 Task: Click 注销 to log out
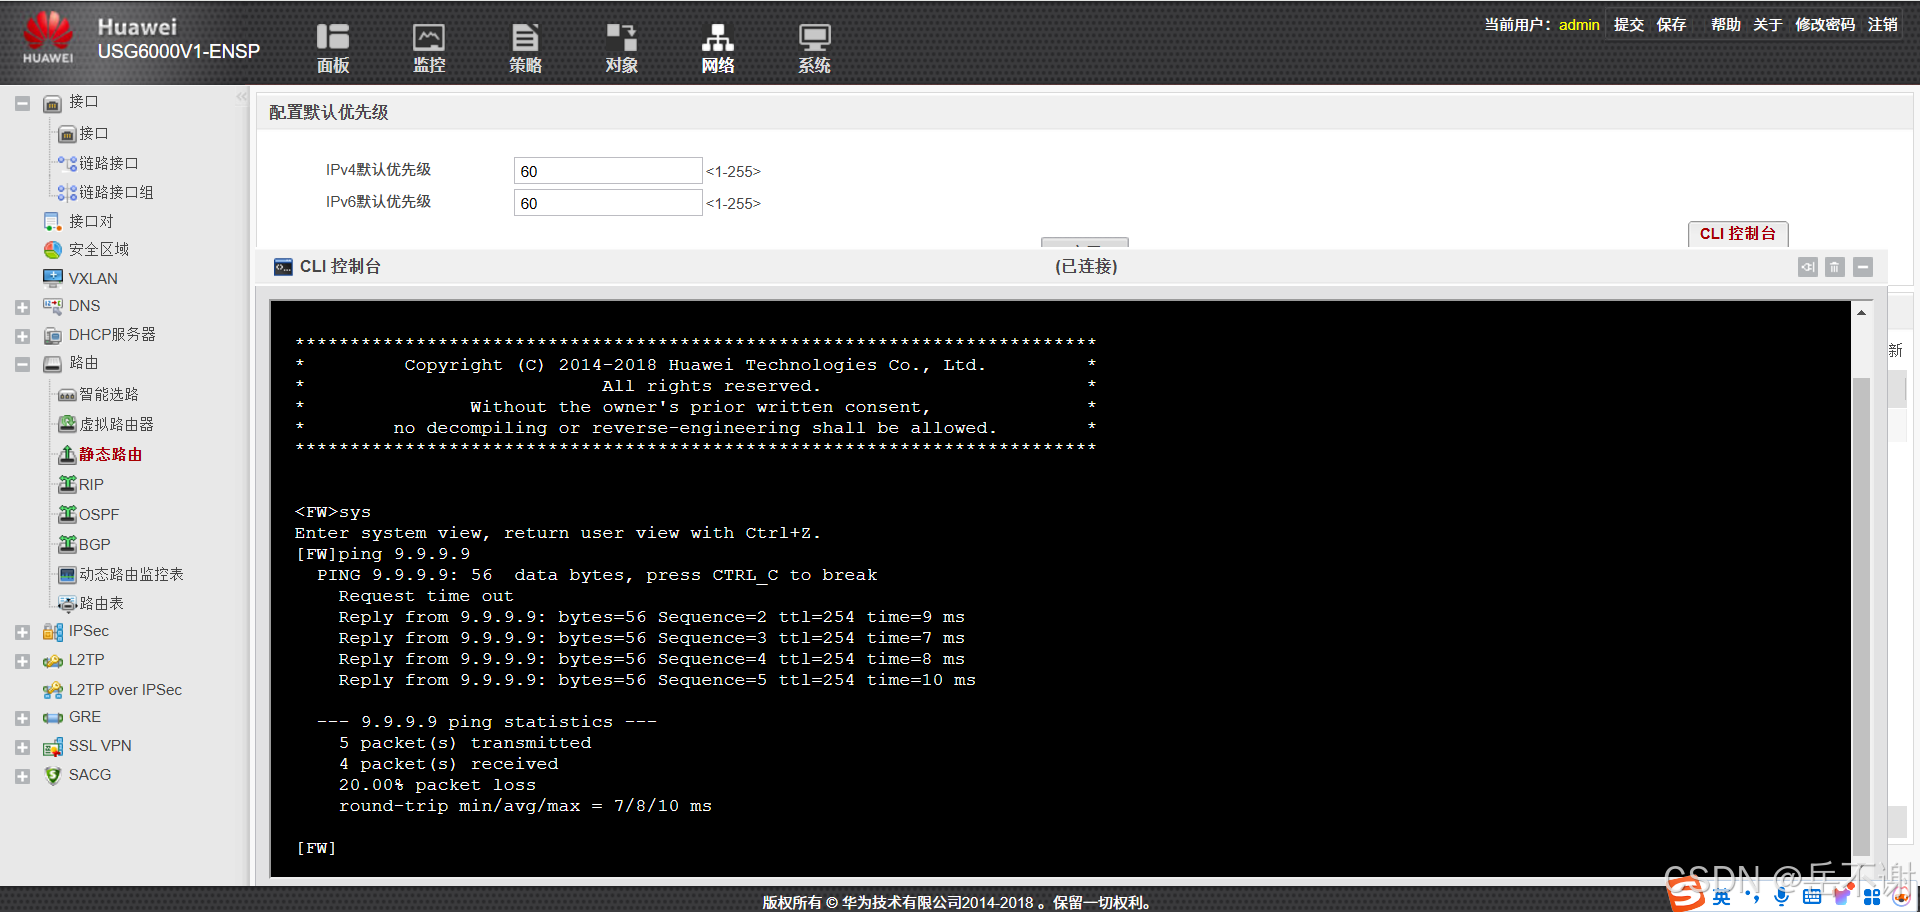pyautogui.click(x=1883, y=24)
